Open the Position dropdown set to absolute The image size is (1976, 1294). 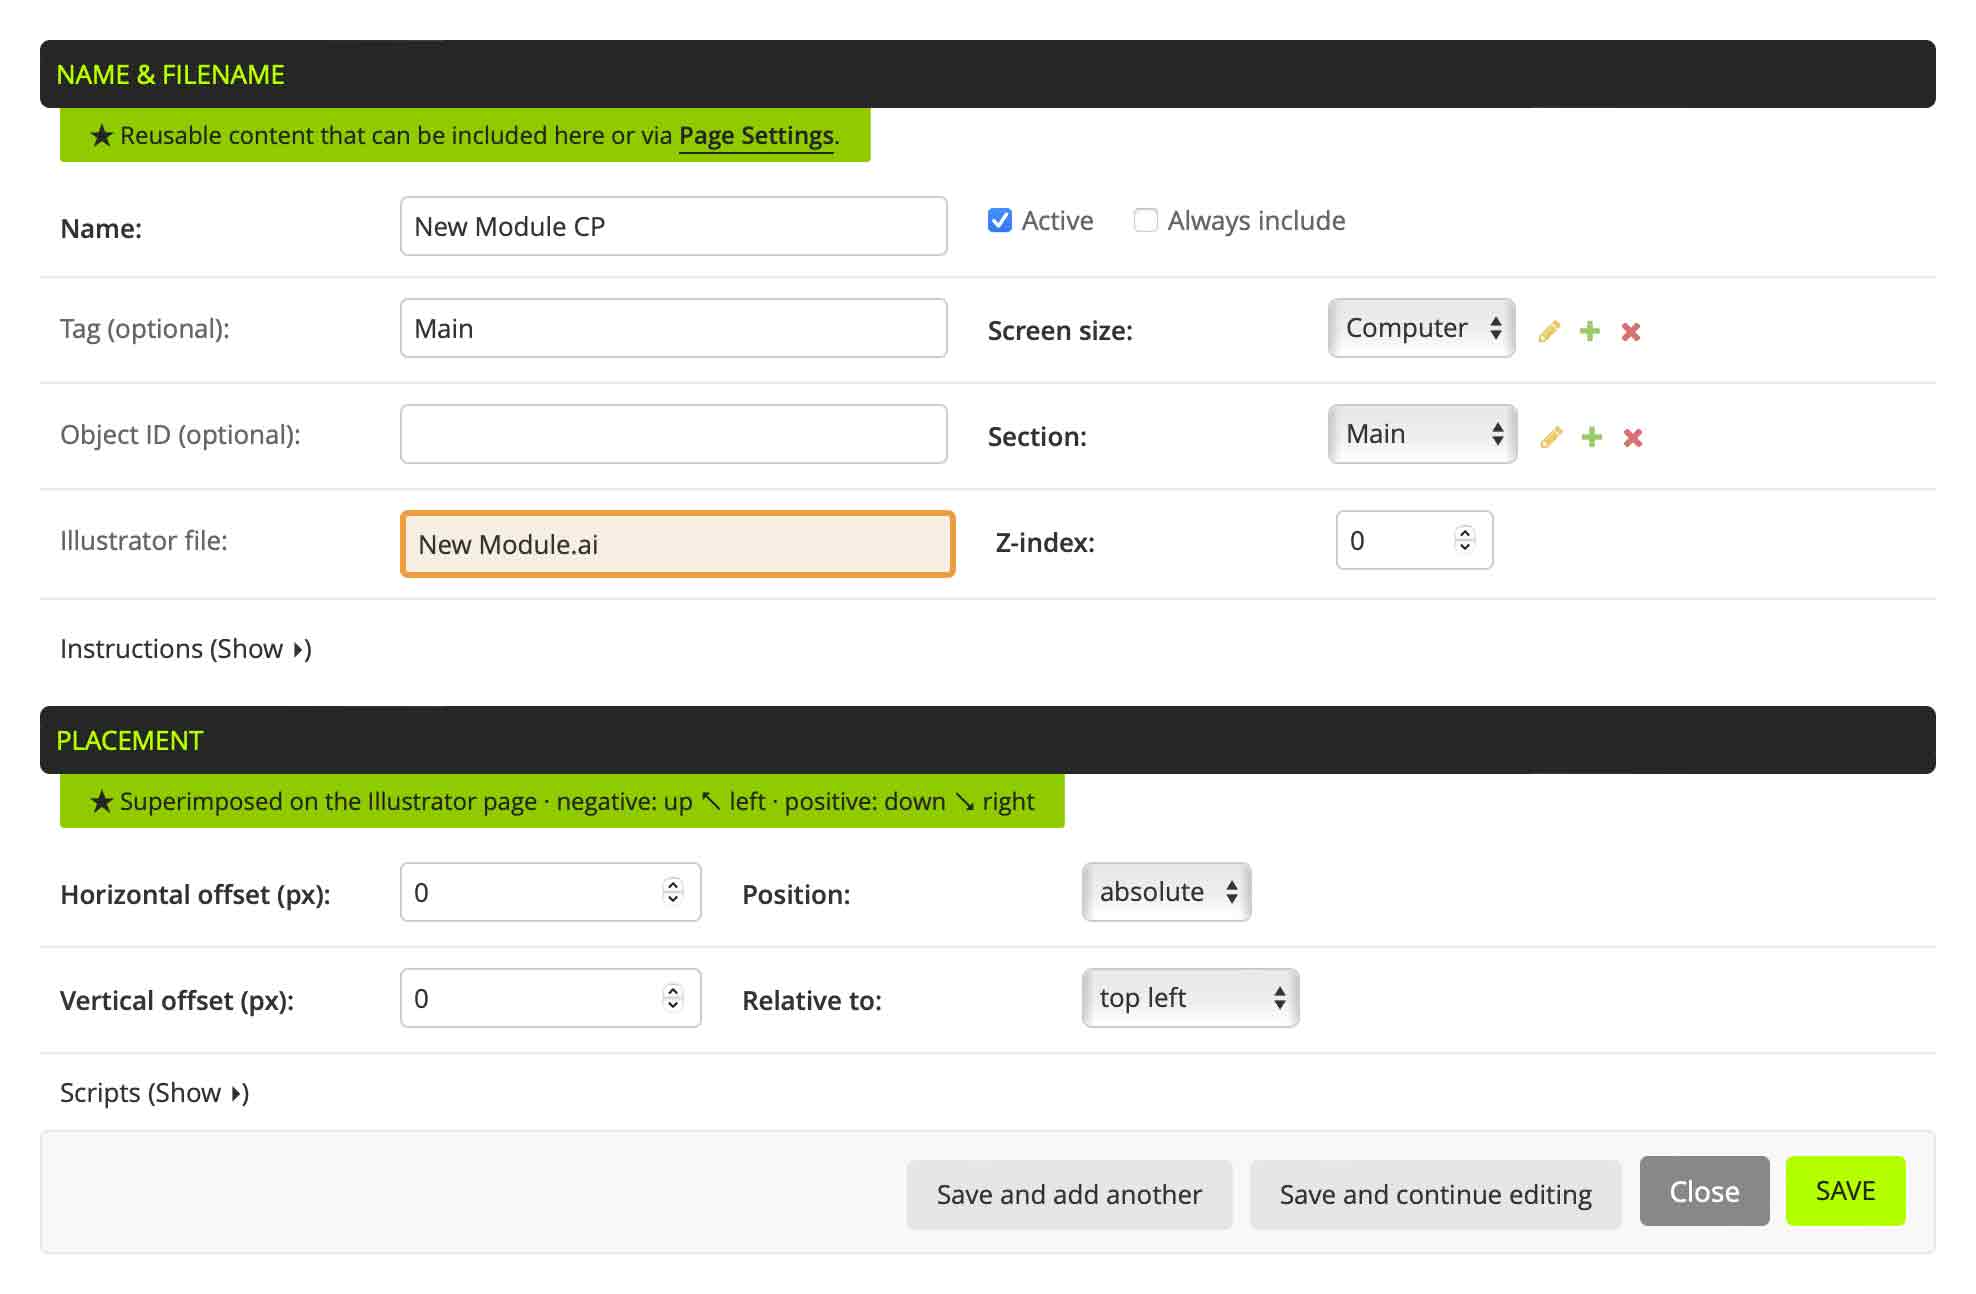(x=1166, y=892)
